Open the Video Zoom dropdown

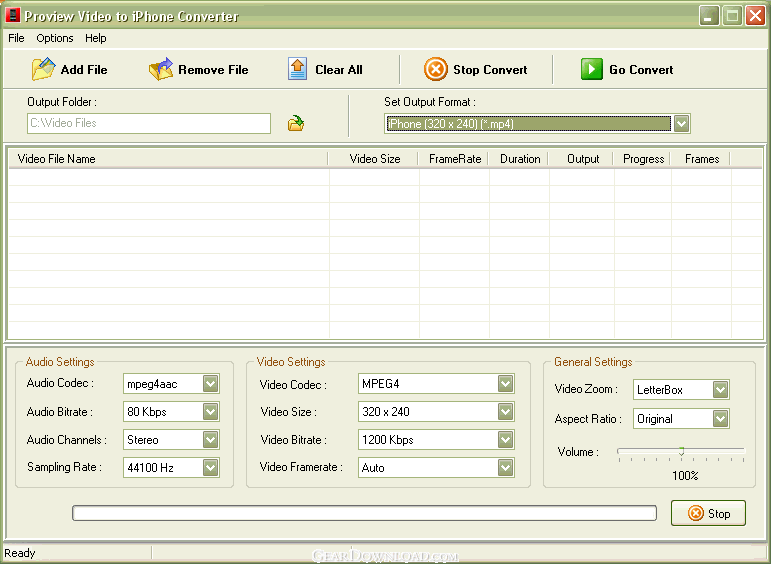681,389
